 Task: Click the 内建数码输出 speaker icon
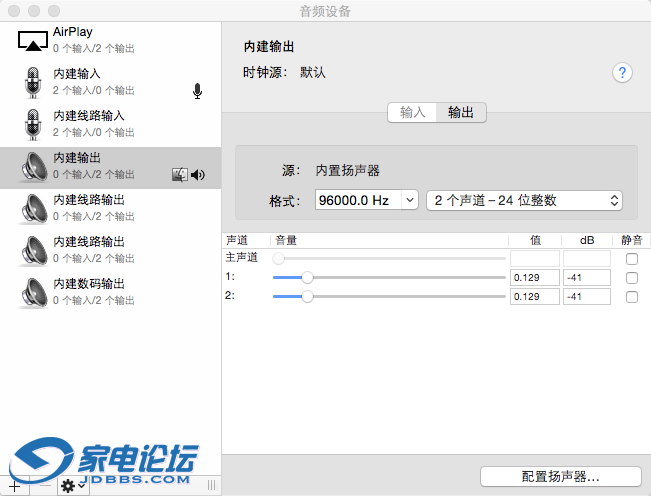[x=34, y=293]
